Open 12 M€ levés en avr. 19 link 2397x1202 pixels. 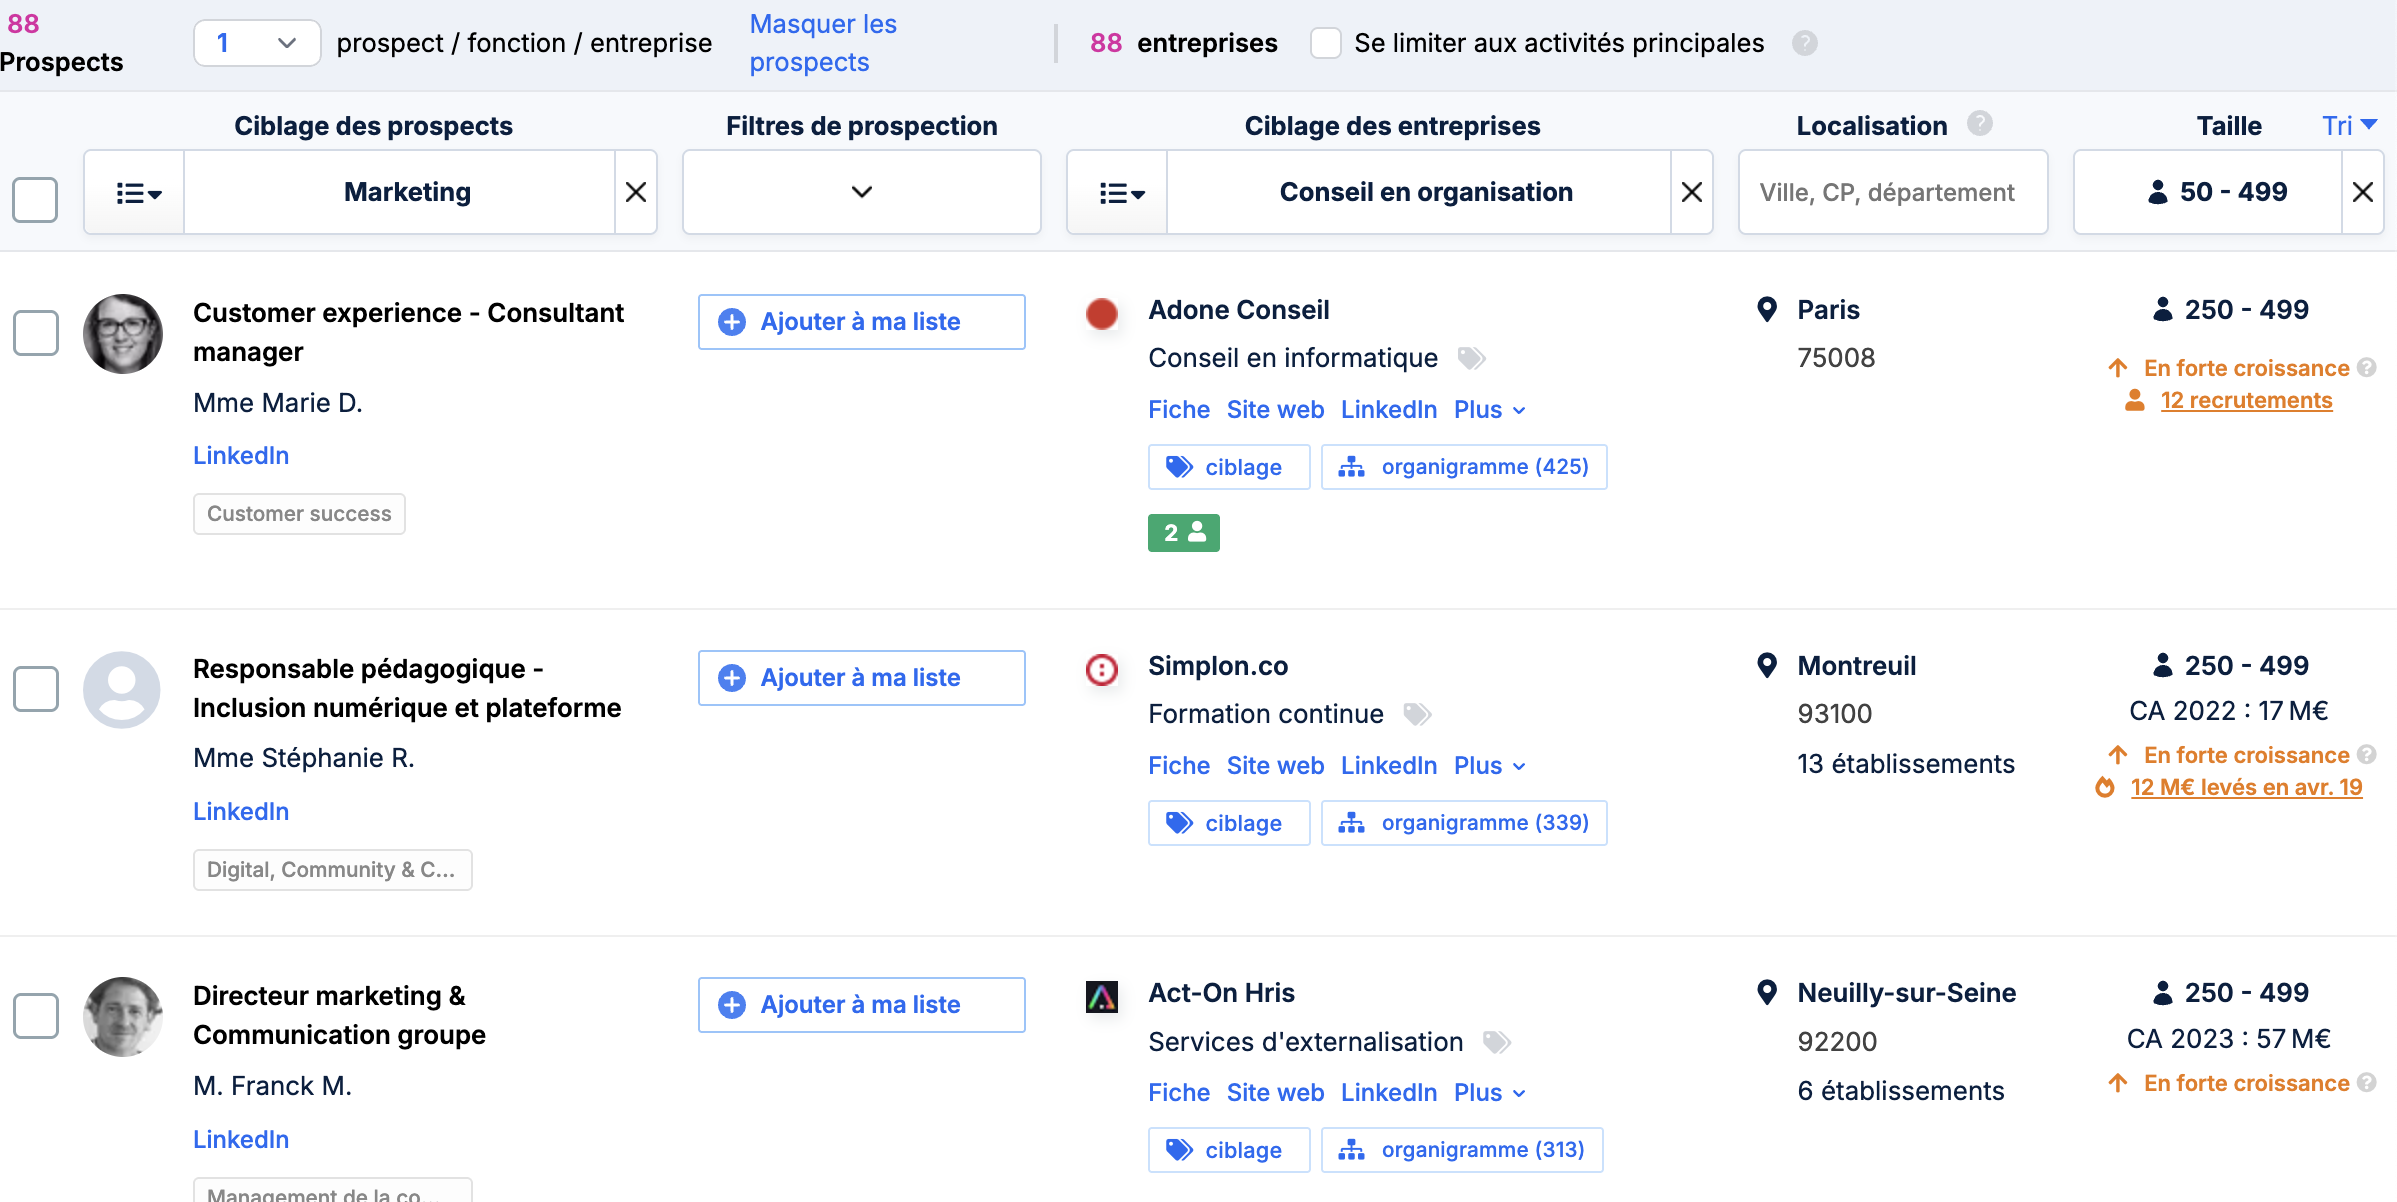(2246, 787)
